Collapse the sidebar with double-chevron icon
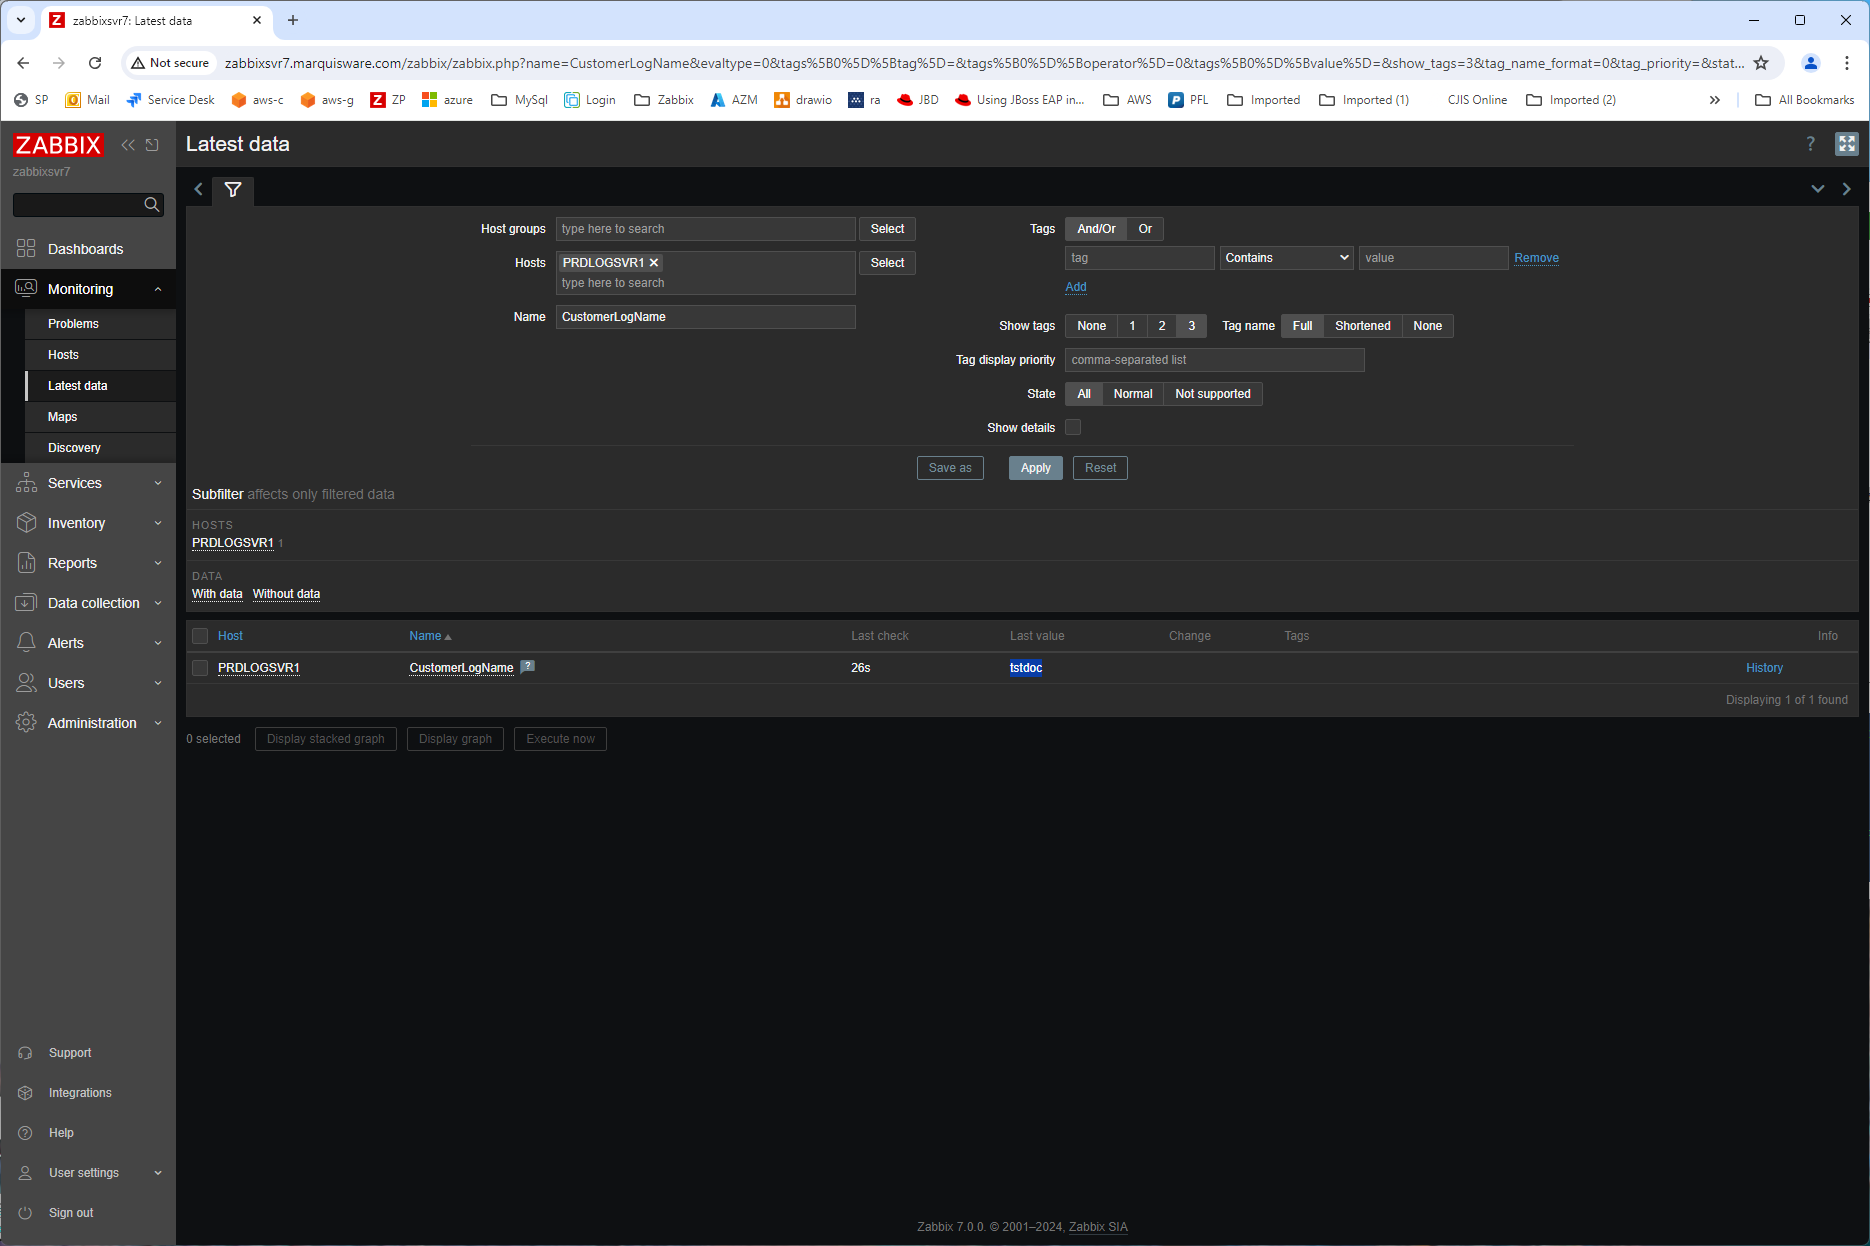The width and height of the screenshot is (1870, 1246). 128,145
